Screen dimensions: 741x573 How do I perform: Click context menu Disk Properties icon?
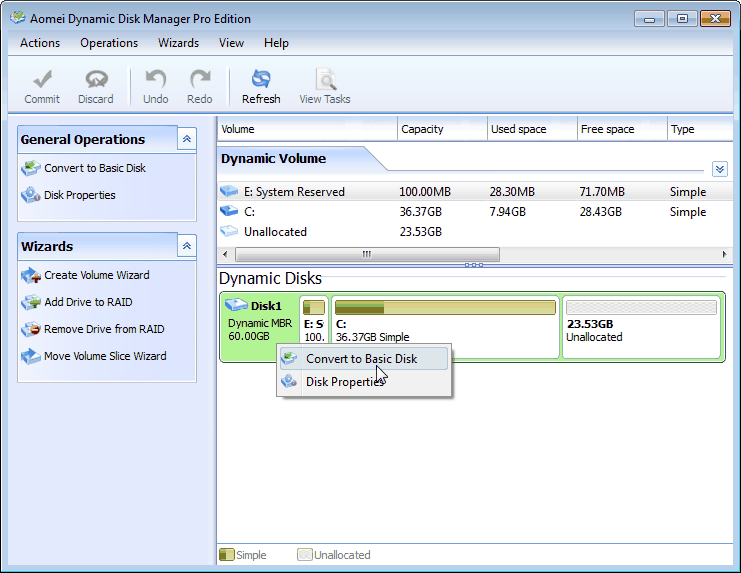(x=289, y=381)
